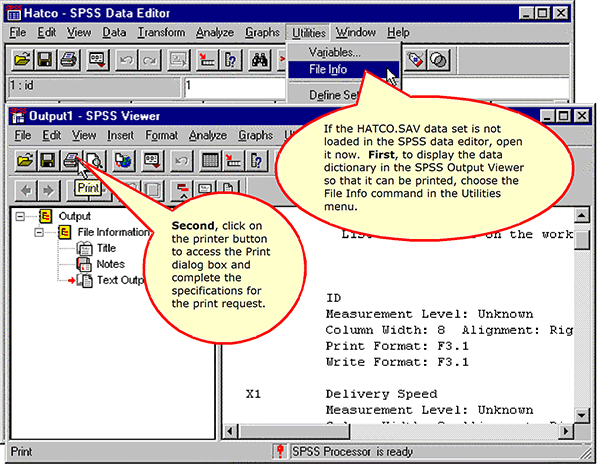
Task: Open Dialog Recall in the Viewer toolbar
Action: (x=152, y=160)
